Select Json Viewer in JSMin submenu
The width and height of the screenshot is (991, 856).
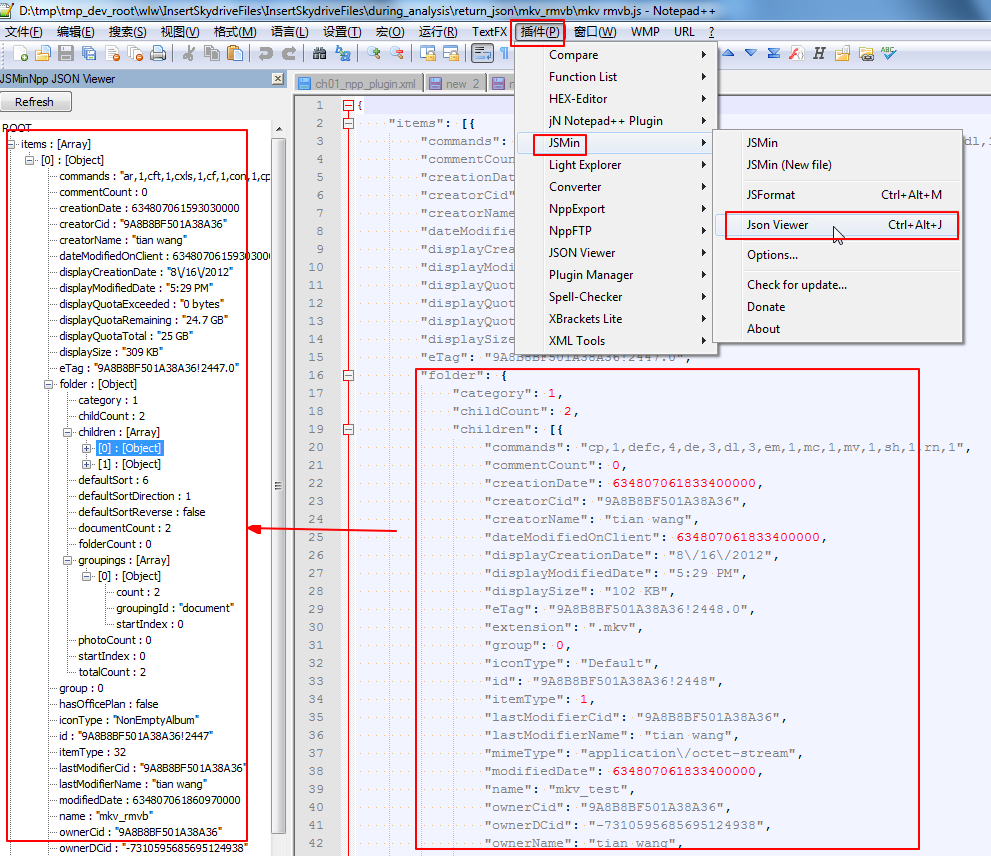(x=777, y=225)
